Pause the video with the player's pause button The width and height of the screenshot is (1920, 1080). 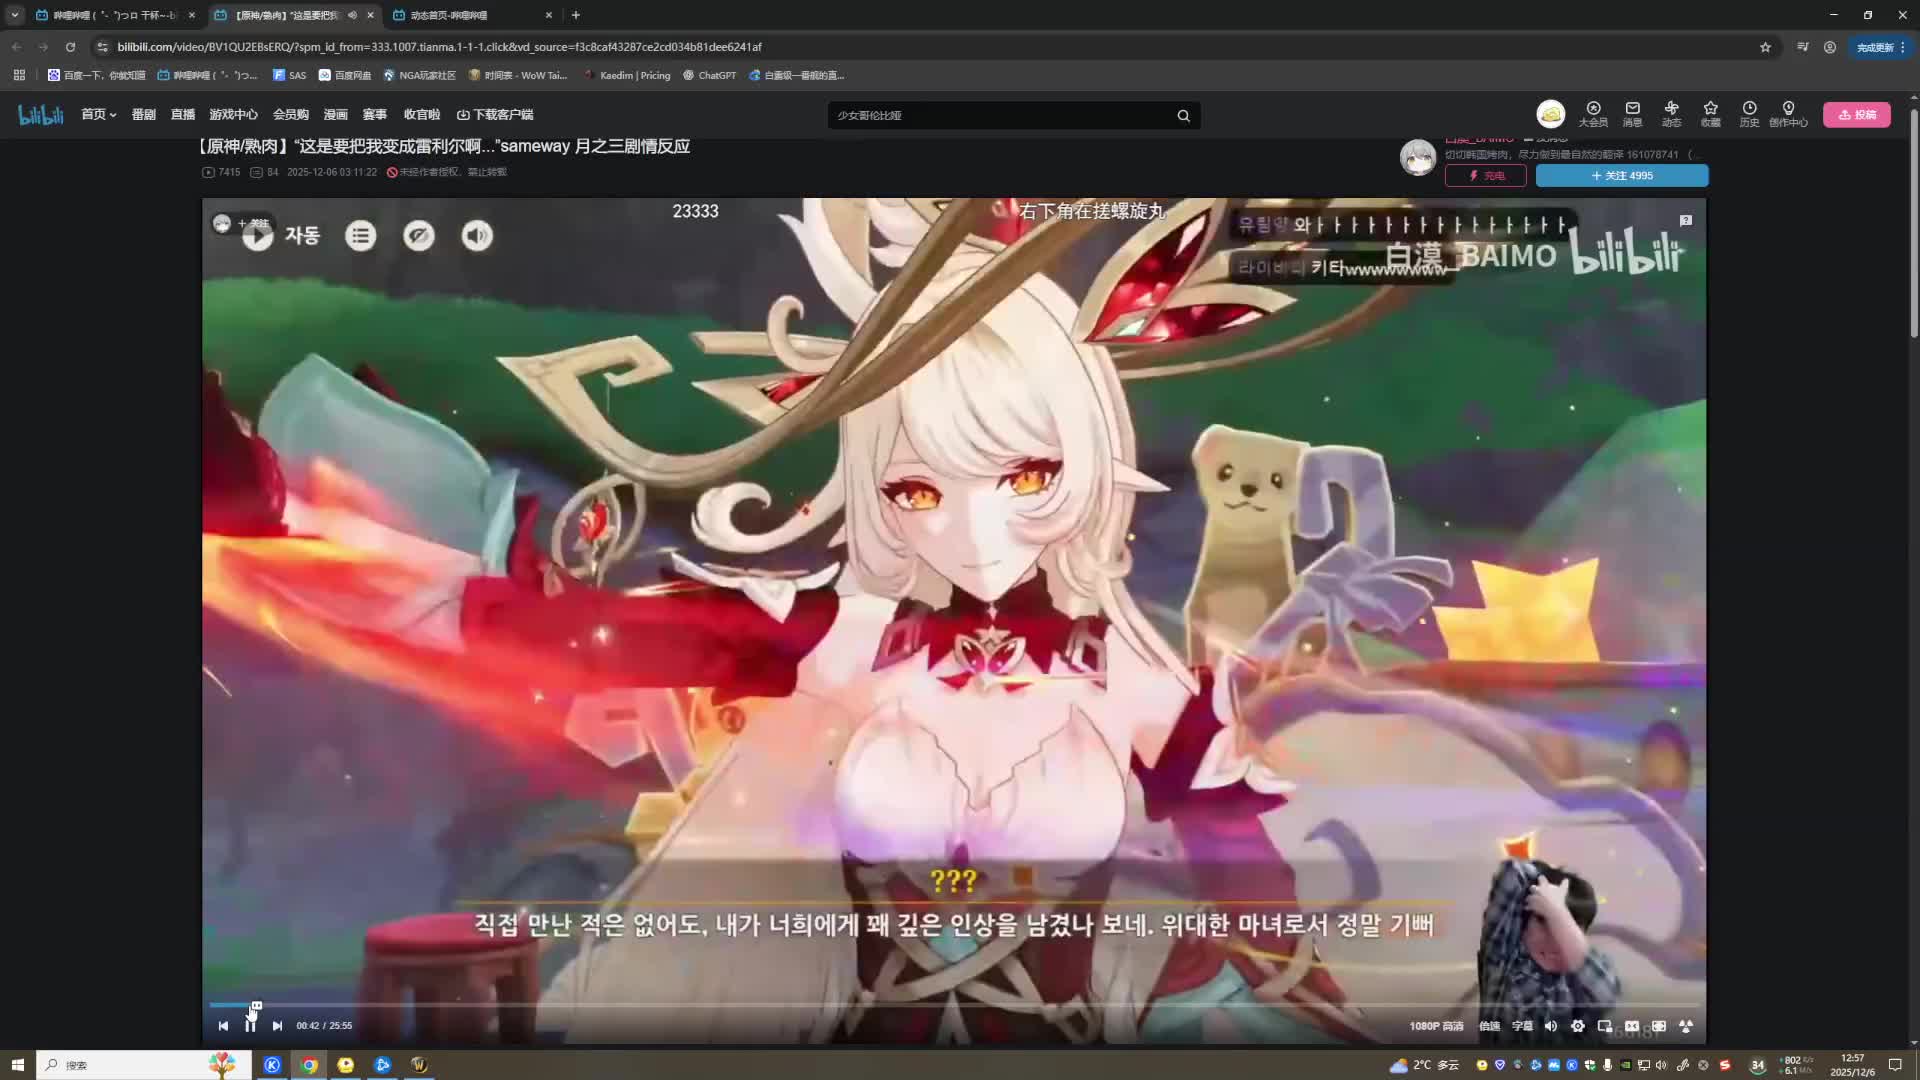coord(250,1026)
